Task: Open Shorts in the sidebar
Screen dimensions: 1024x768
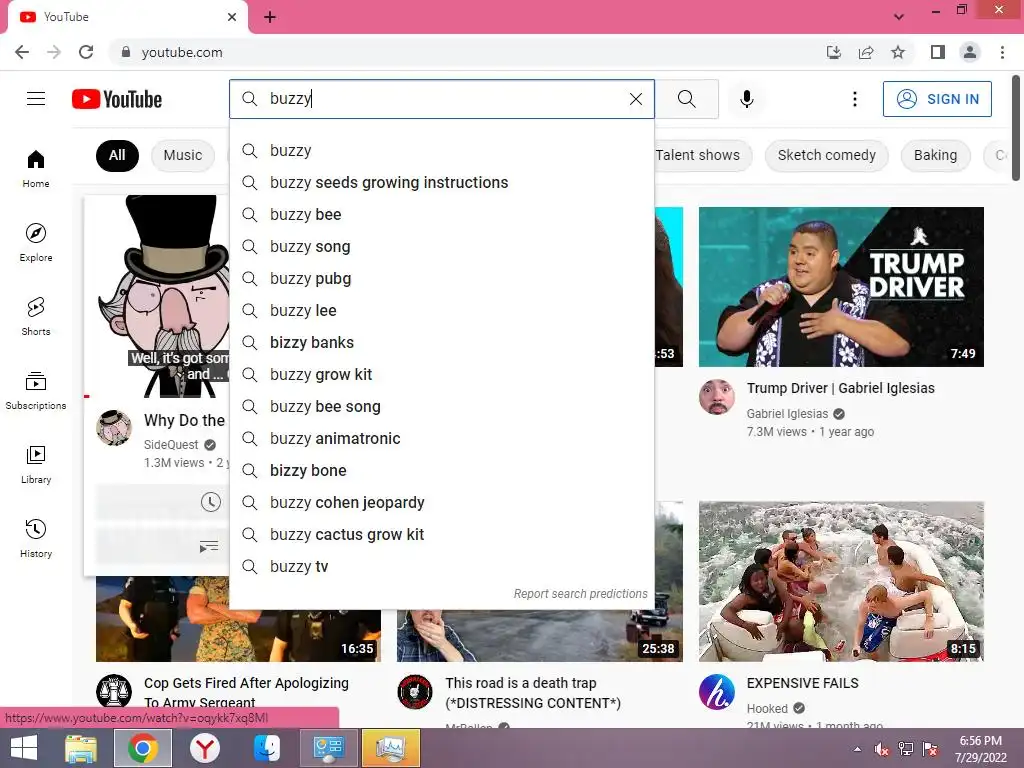Action: (x=36, y=316)
